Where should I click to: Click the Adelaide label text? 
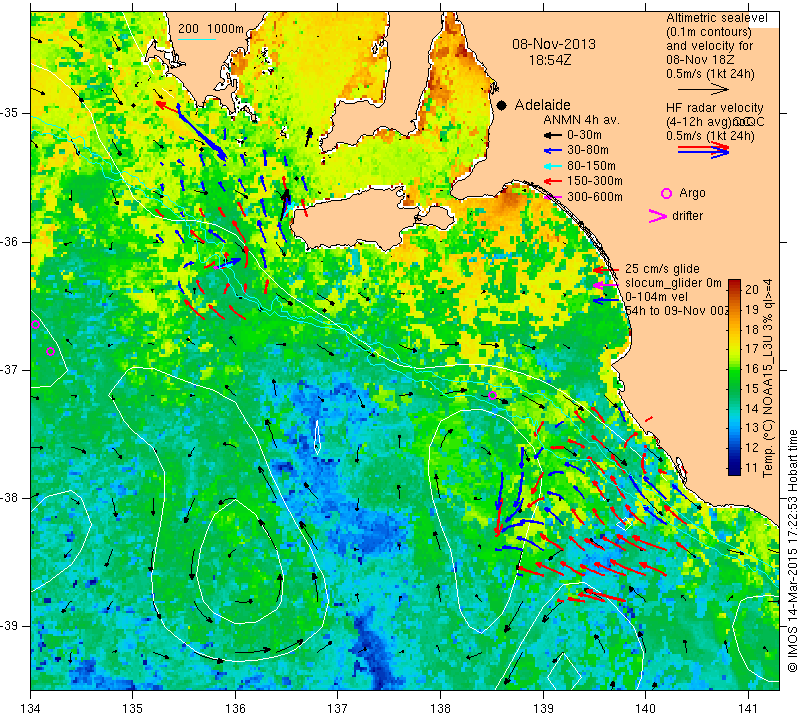coord(542,105)
